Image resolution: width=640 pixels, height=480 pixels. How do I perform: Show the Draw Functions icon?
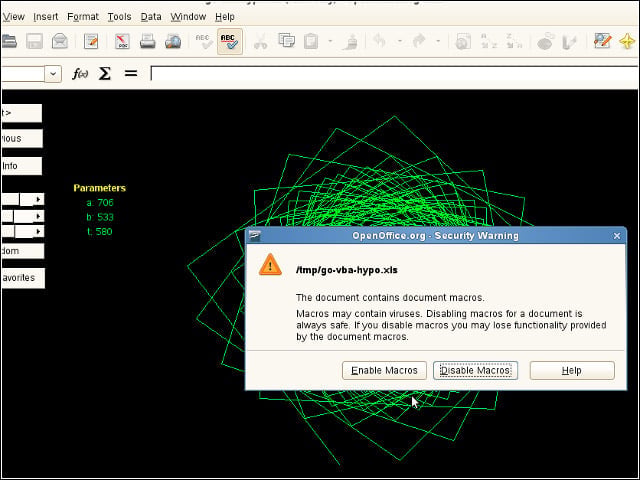pyautogui.click(x=570, y=41)
